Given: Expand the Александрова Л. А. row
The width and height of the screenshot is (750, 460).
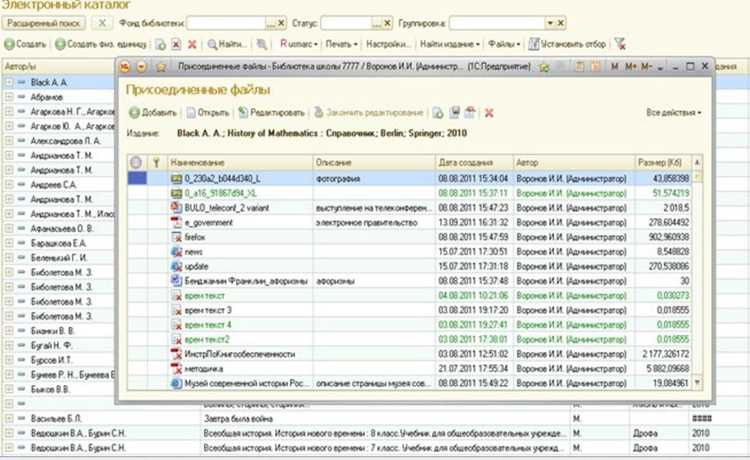Looking at the screenshot, I should pyautogui.click(x=9, y=141).
